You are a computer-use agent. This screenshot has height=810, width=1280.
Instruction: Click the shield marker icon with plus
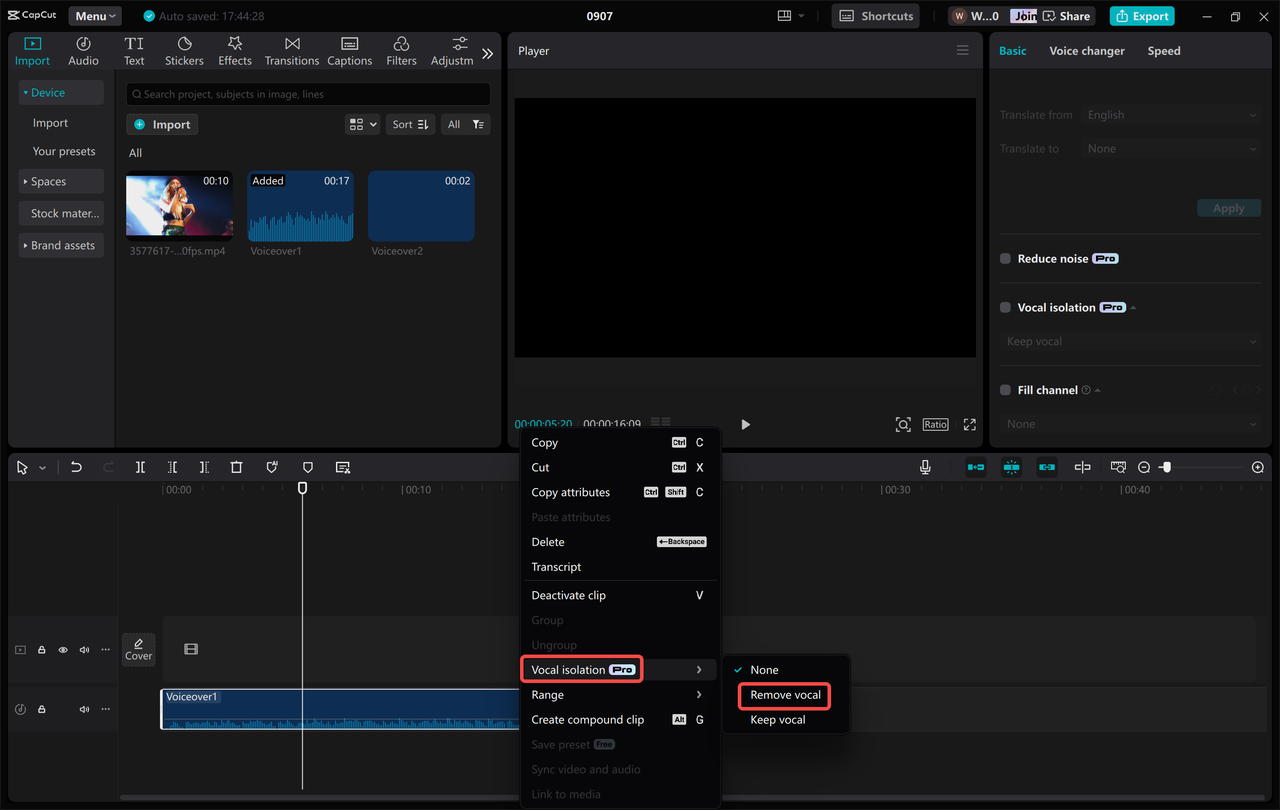272,467
